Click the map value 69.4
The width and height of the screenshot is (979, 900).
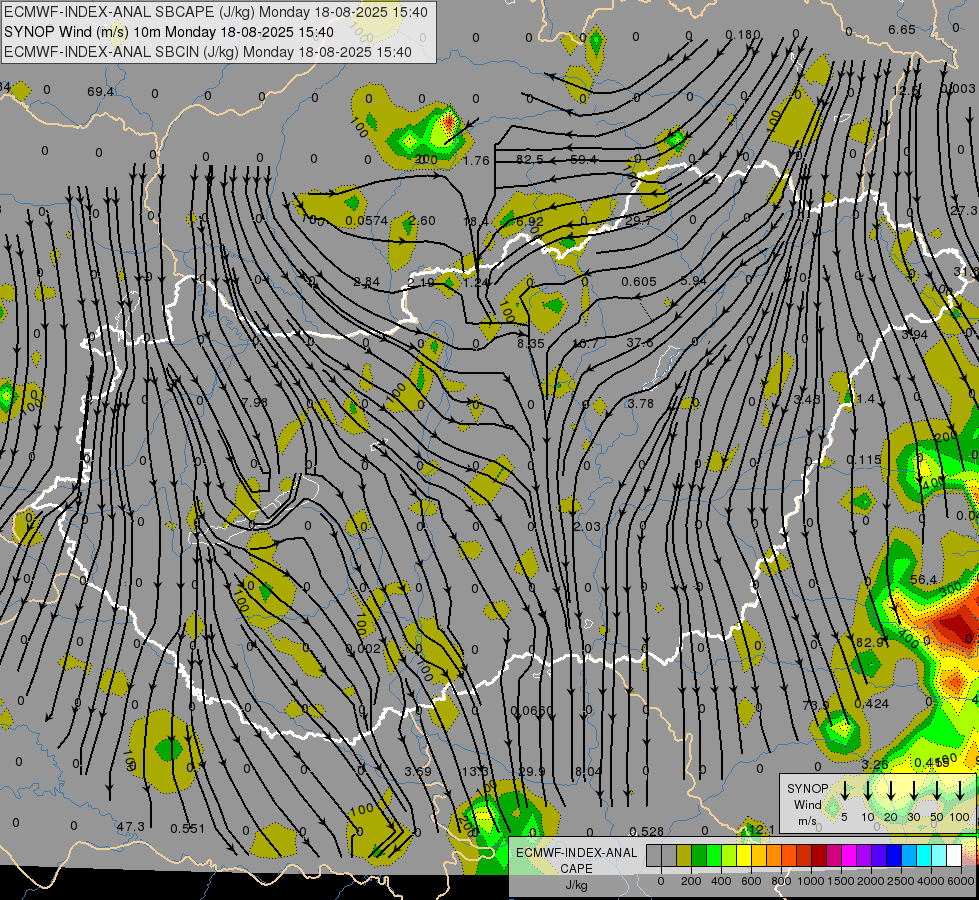(101, 92)
